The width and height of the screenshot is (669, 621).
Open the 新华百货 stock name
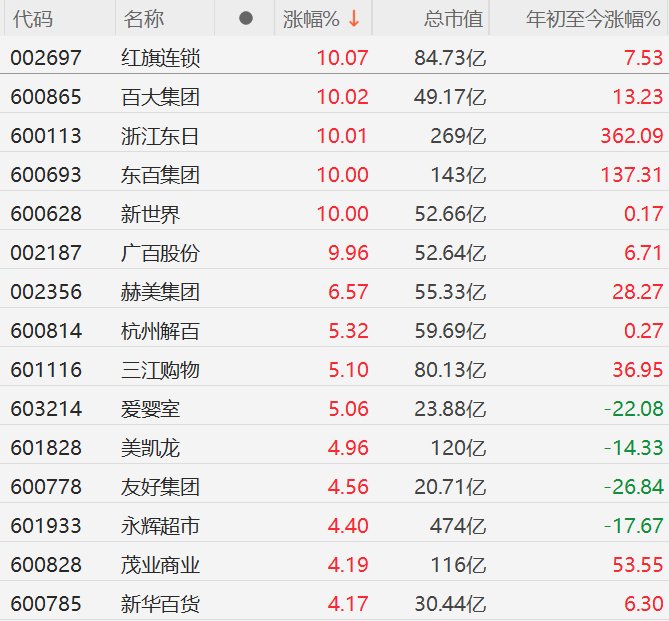tap(160, 604)
